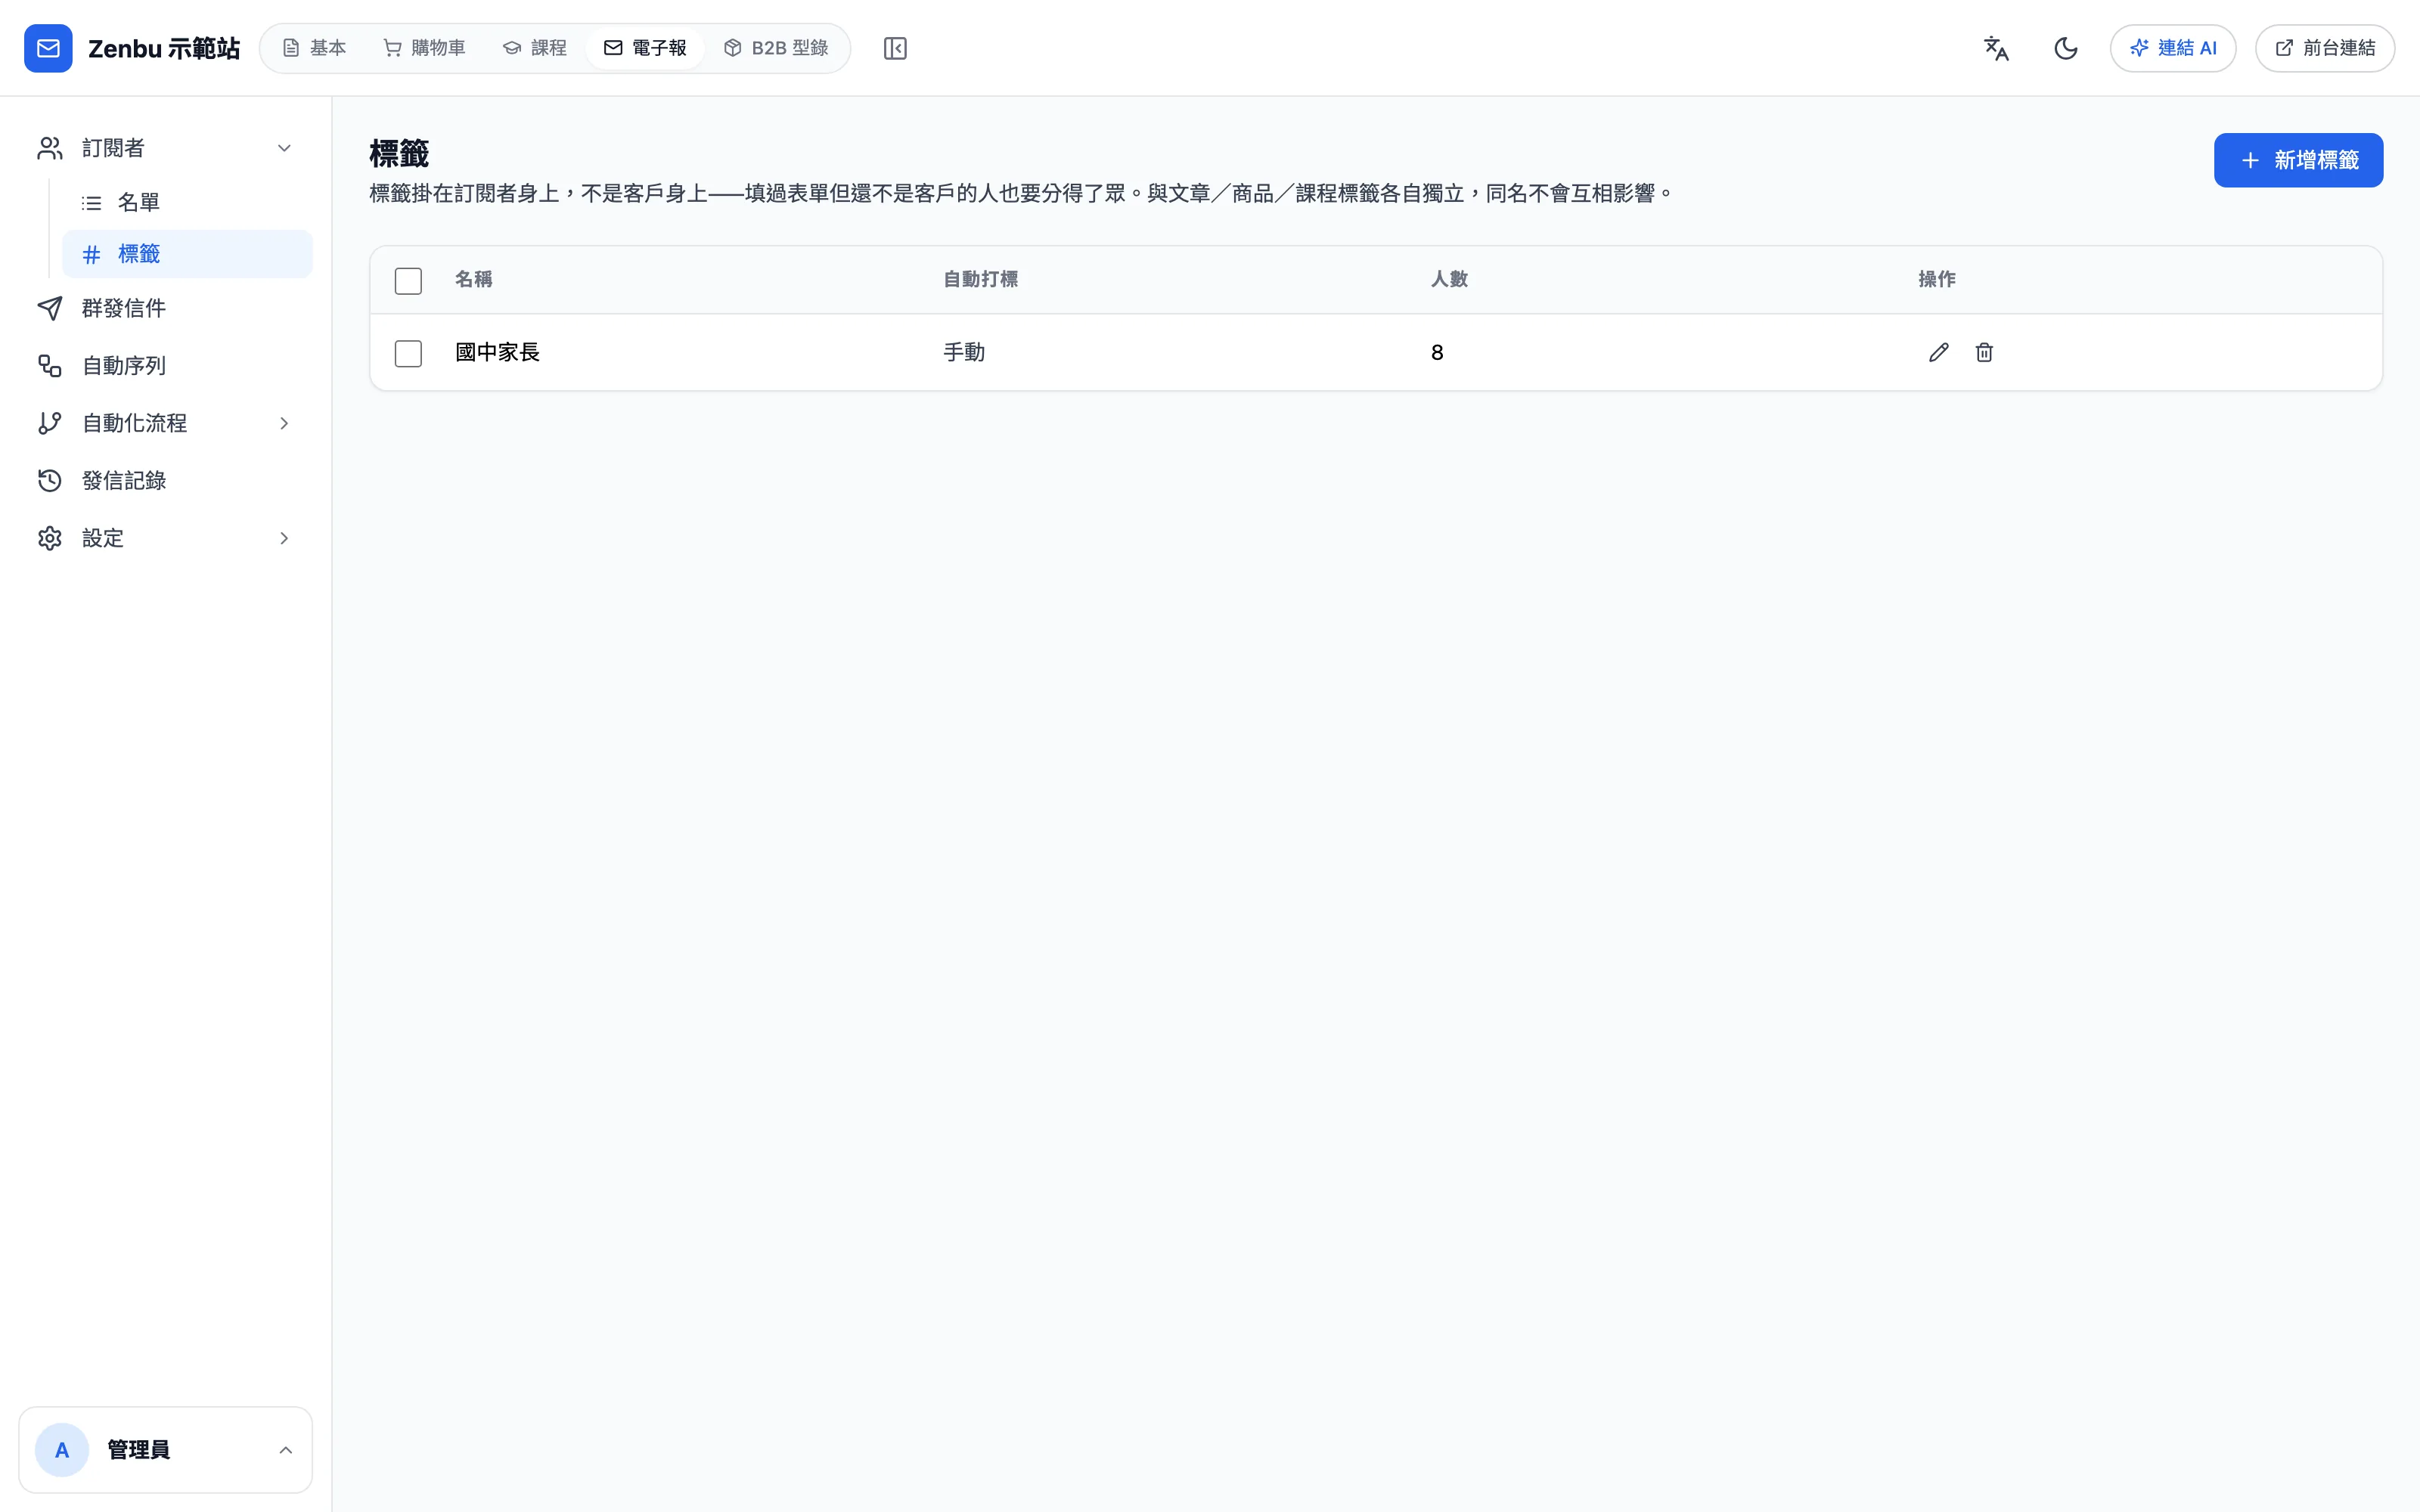
Task: Collapse the sidebar using the panel toggle icon
Action: [895, 48]
